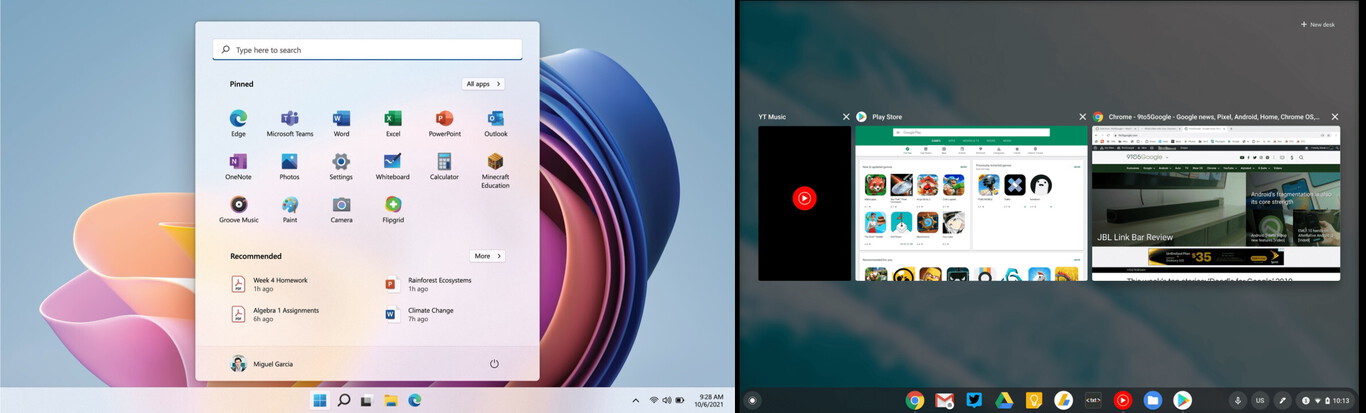Viewport: 1366px width, 413px height.
Task: Close the Chrome overview window
Action: pyautogui.click(x=1334, y=117)
